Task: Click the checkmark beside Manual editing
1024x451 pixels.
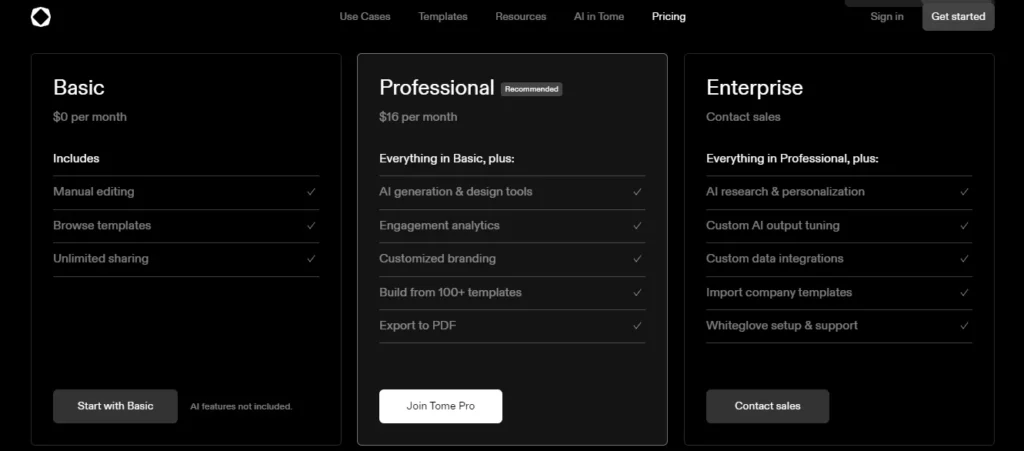Action: pos(311,192)
